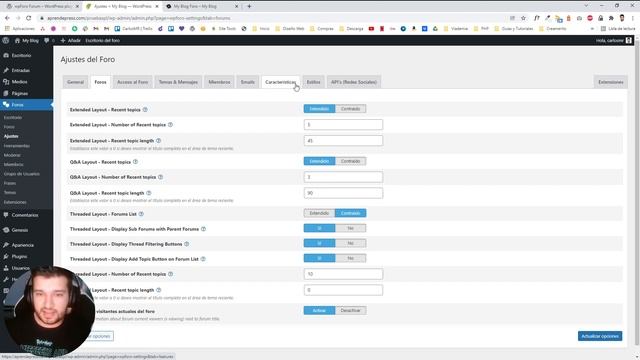Edit Q&A Layout Recent topic length field

pyautogui.click(x=343, y=193)
